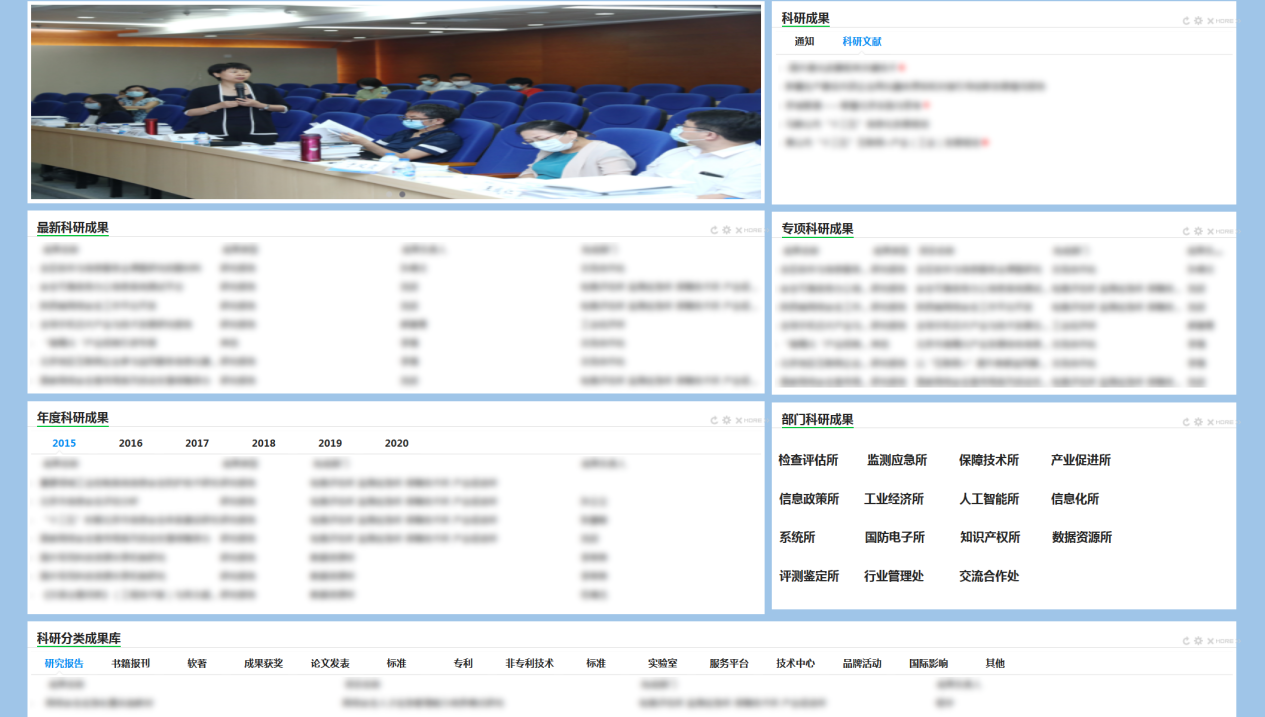Switch to the 科研文献 tab
Screen dimensions: 1265x717
point(861,42)
